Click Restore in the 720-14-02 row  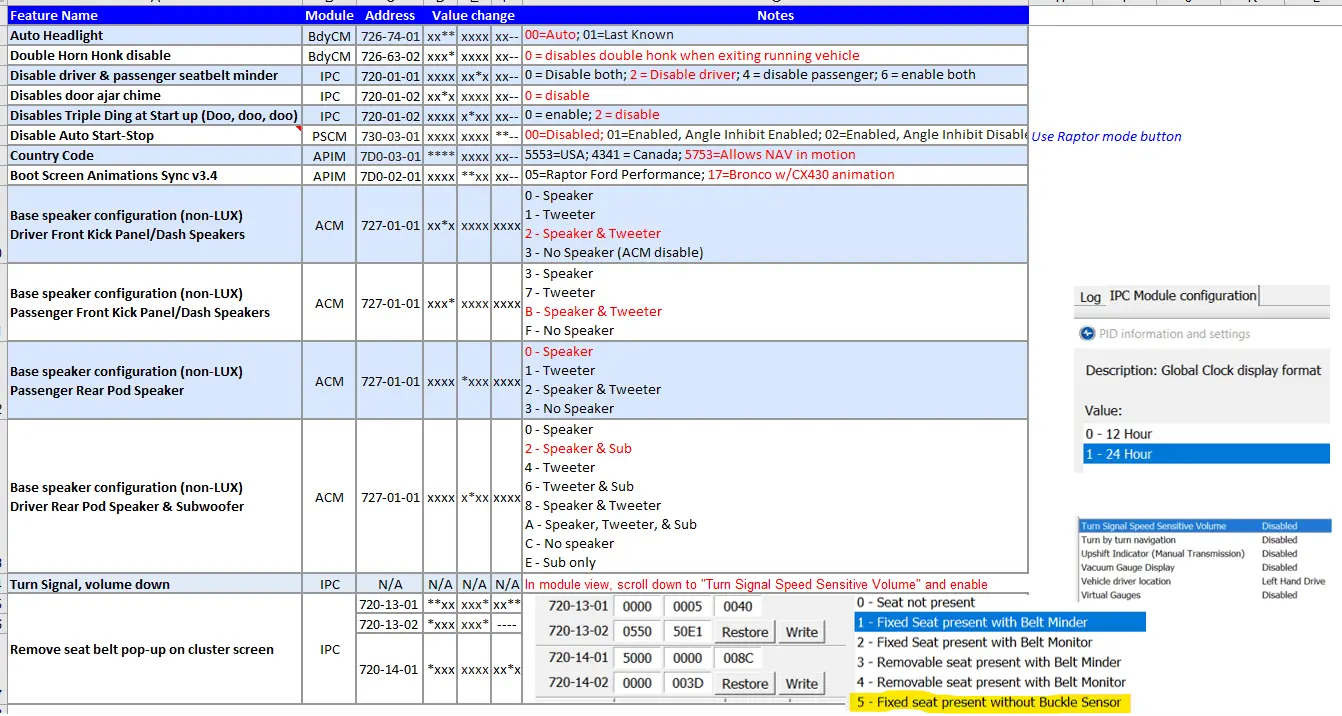tap(745, 684)
